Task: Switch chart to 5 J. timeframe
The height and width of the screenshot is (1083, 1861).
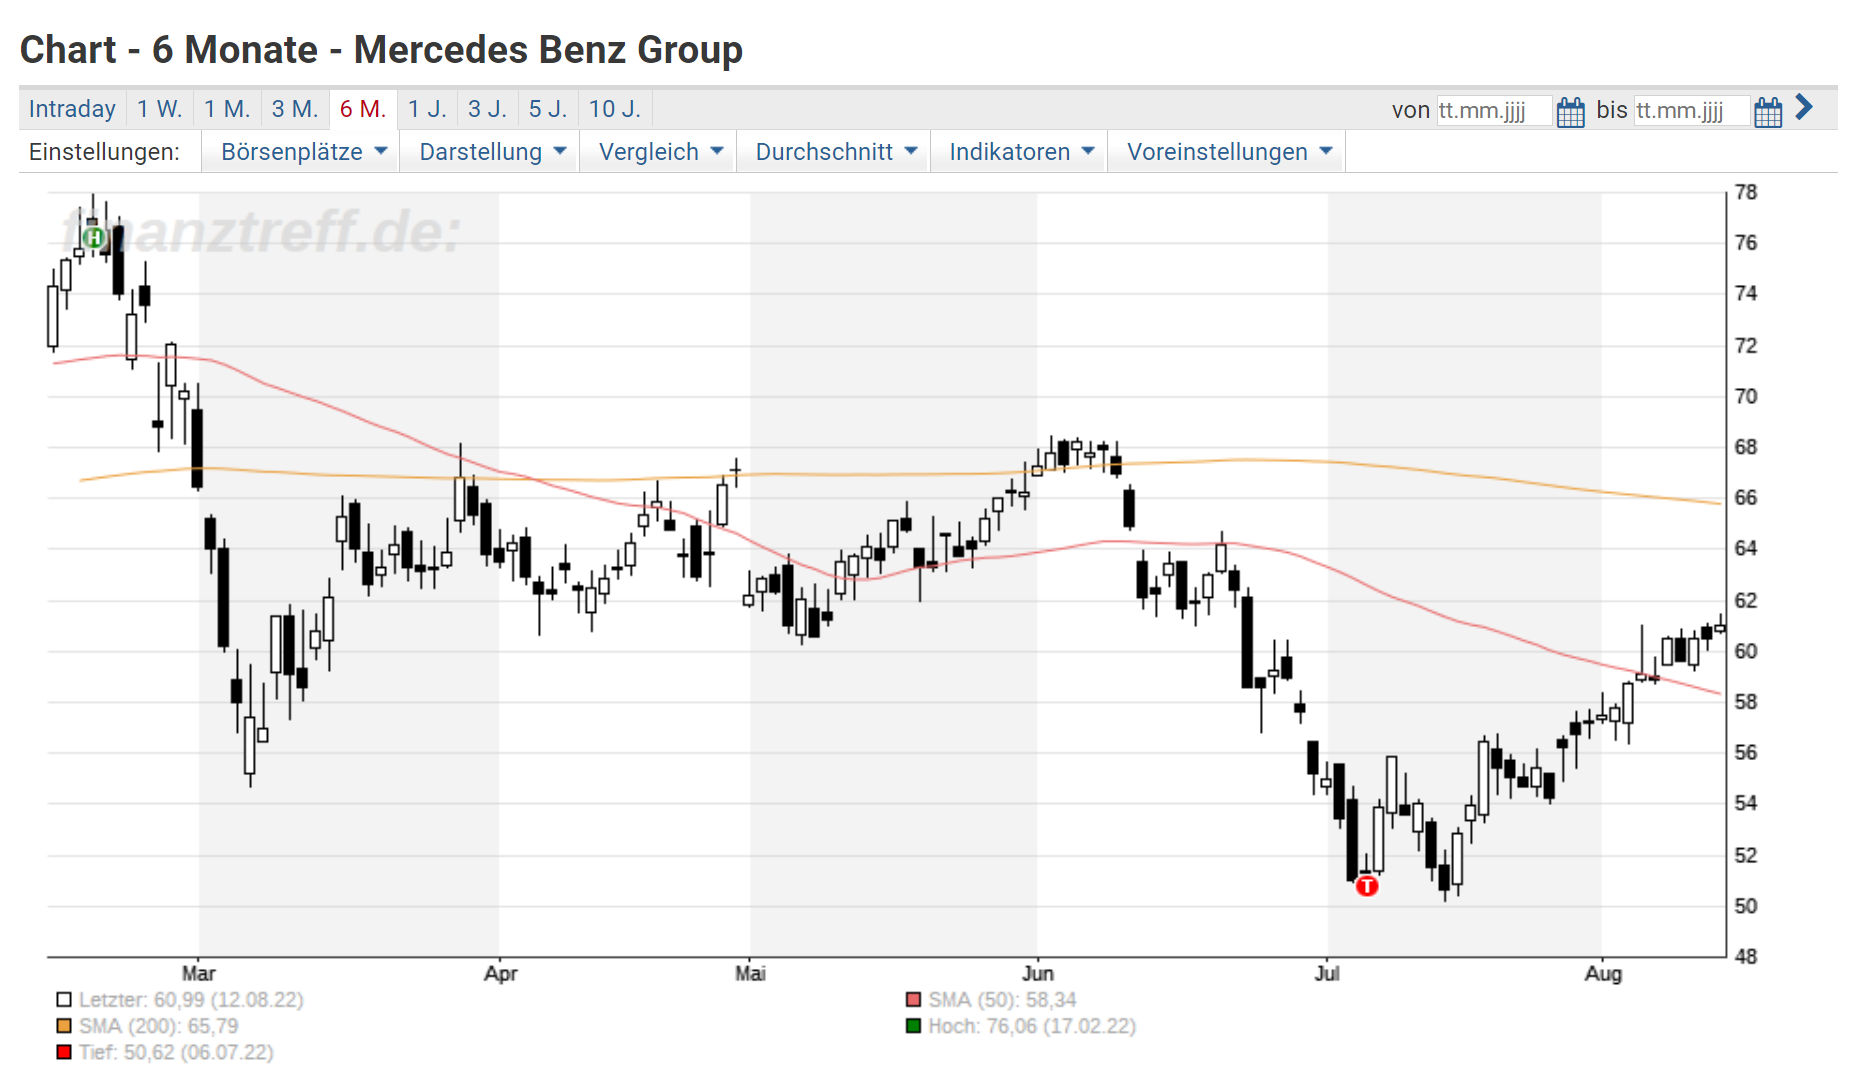Action: click(548, 109)
